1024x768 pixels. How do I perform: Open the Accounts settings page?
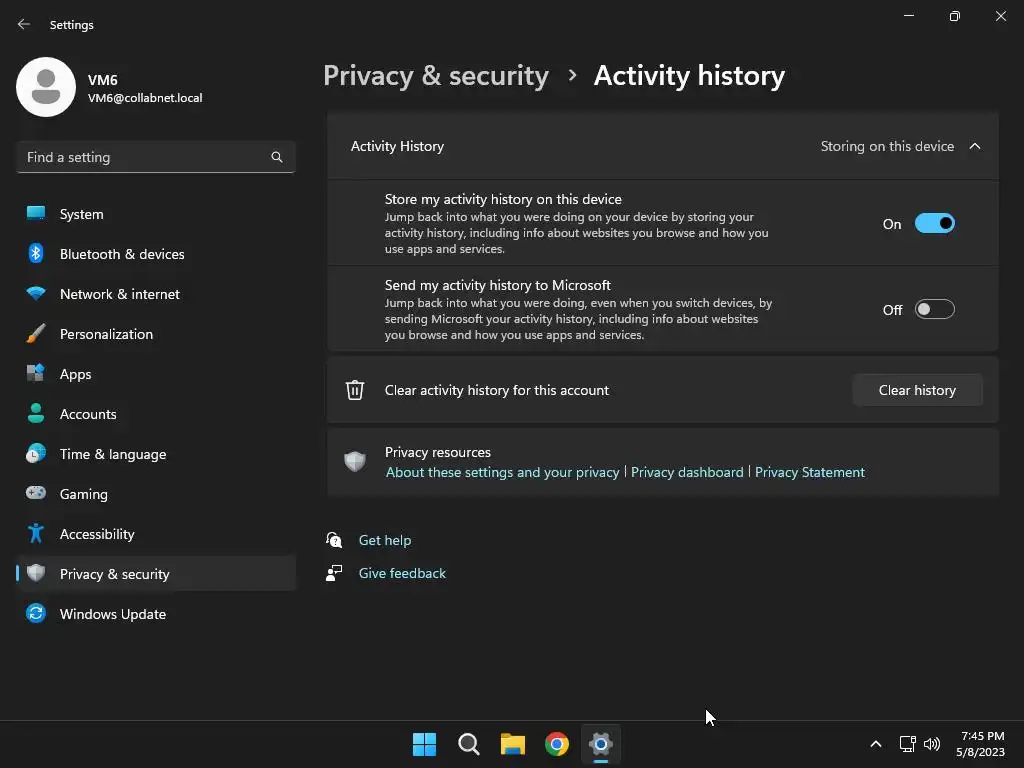click(x=88, y=414)
